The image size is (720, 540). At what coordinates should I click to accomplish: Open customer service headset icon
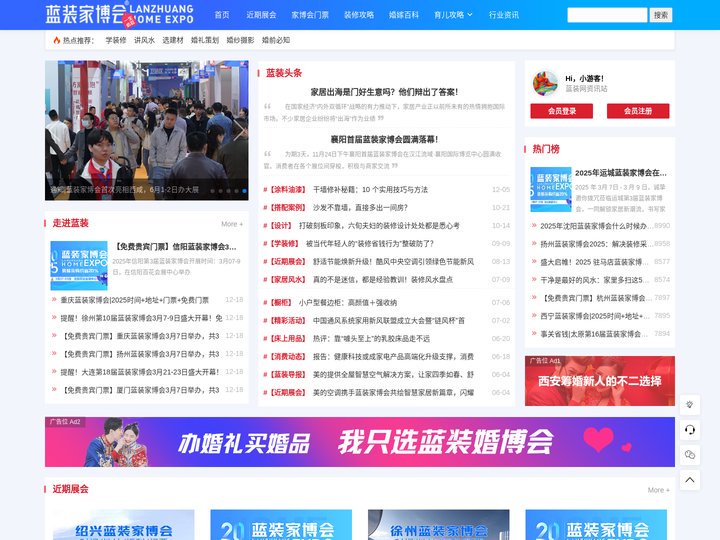[x=690, y=430]
